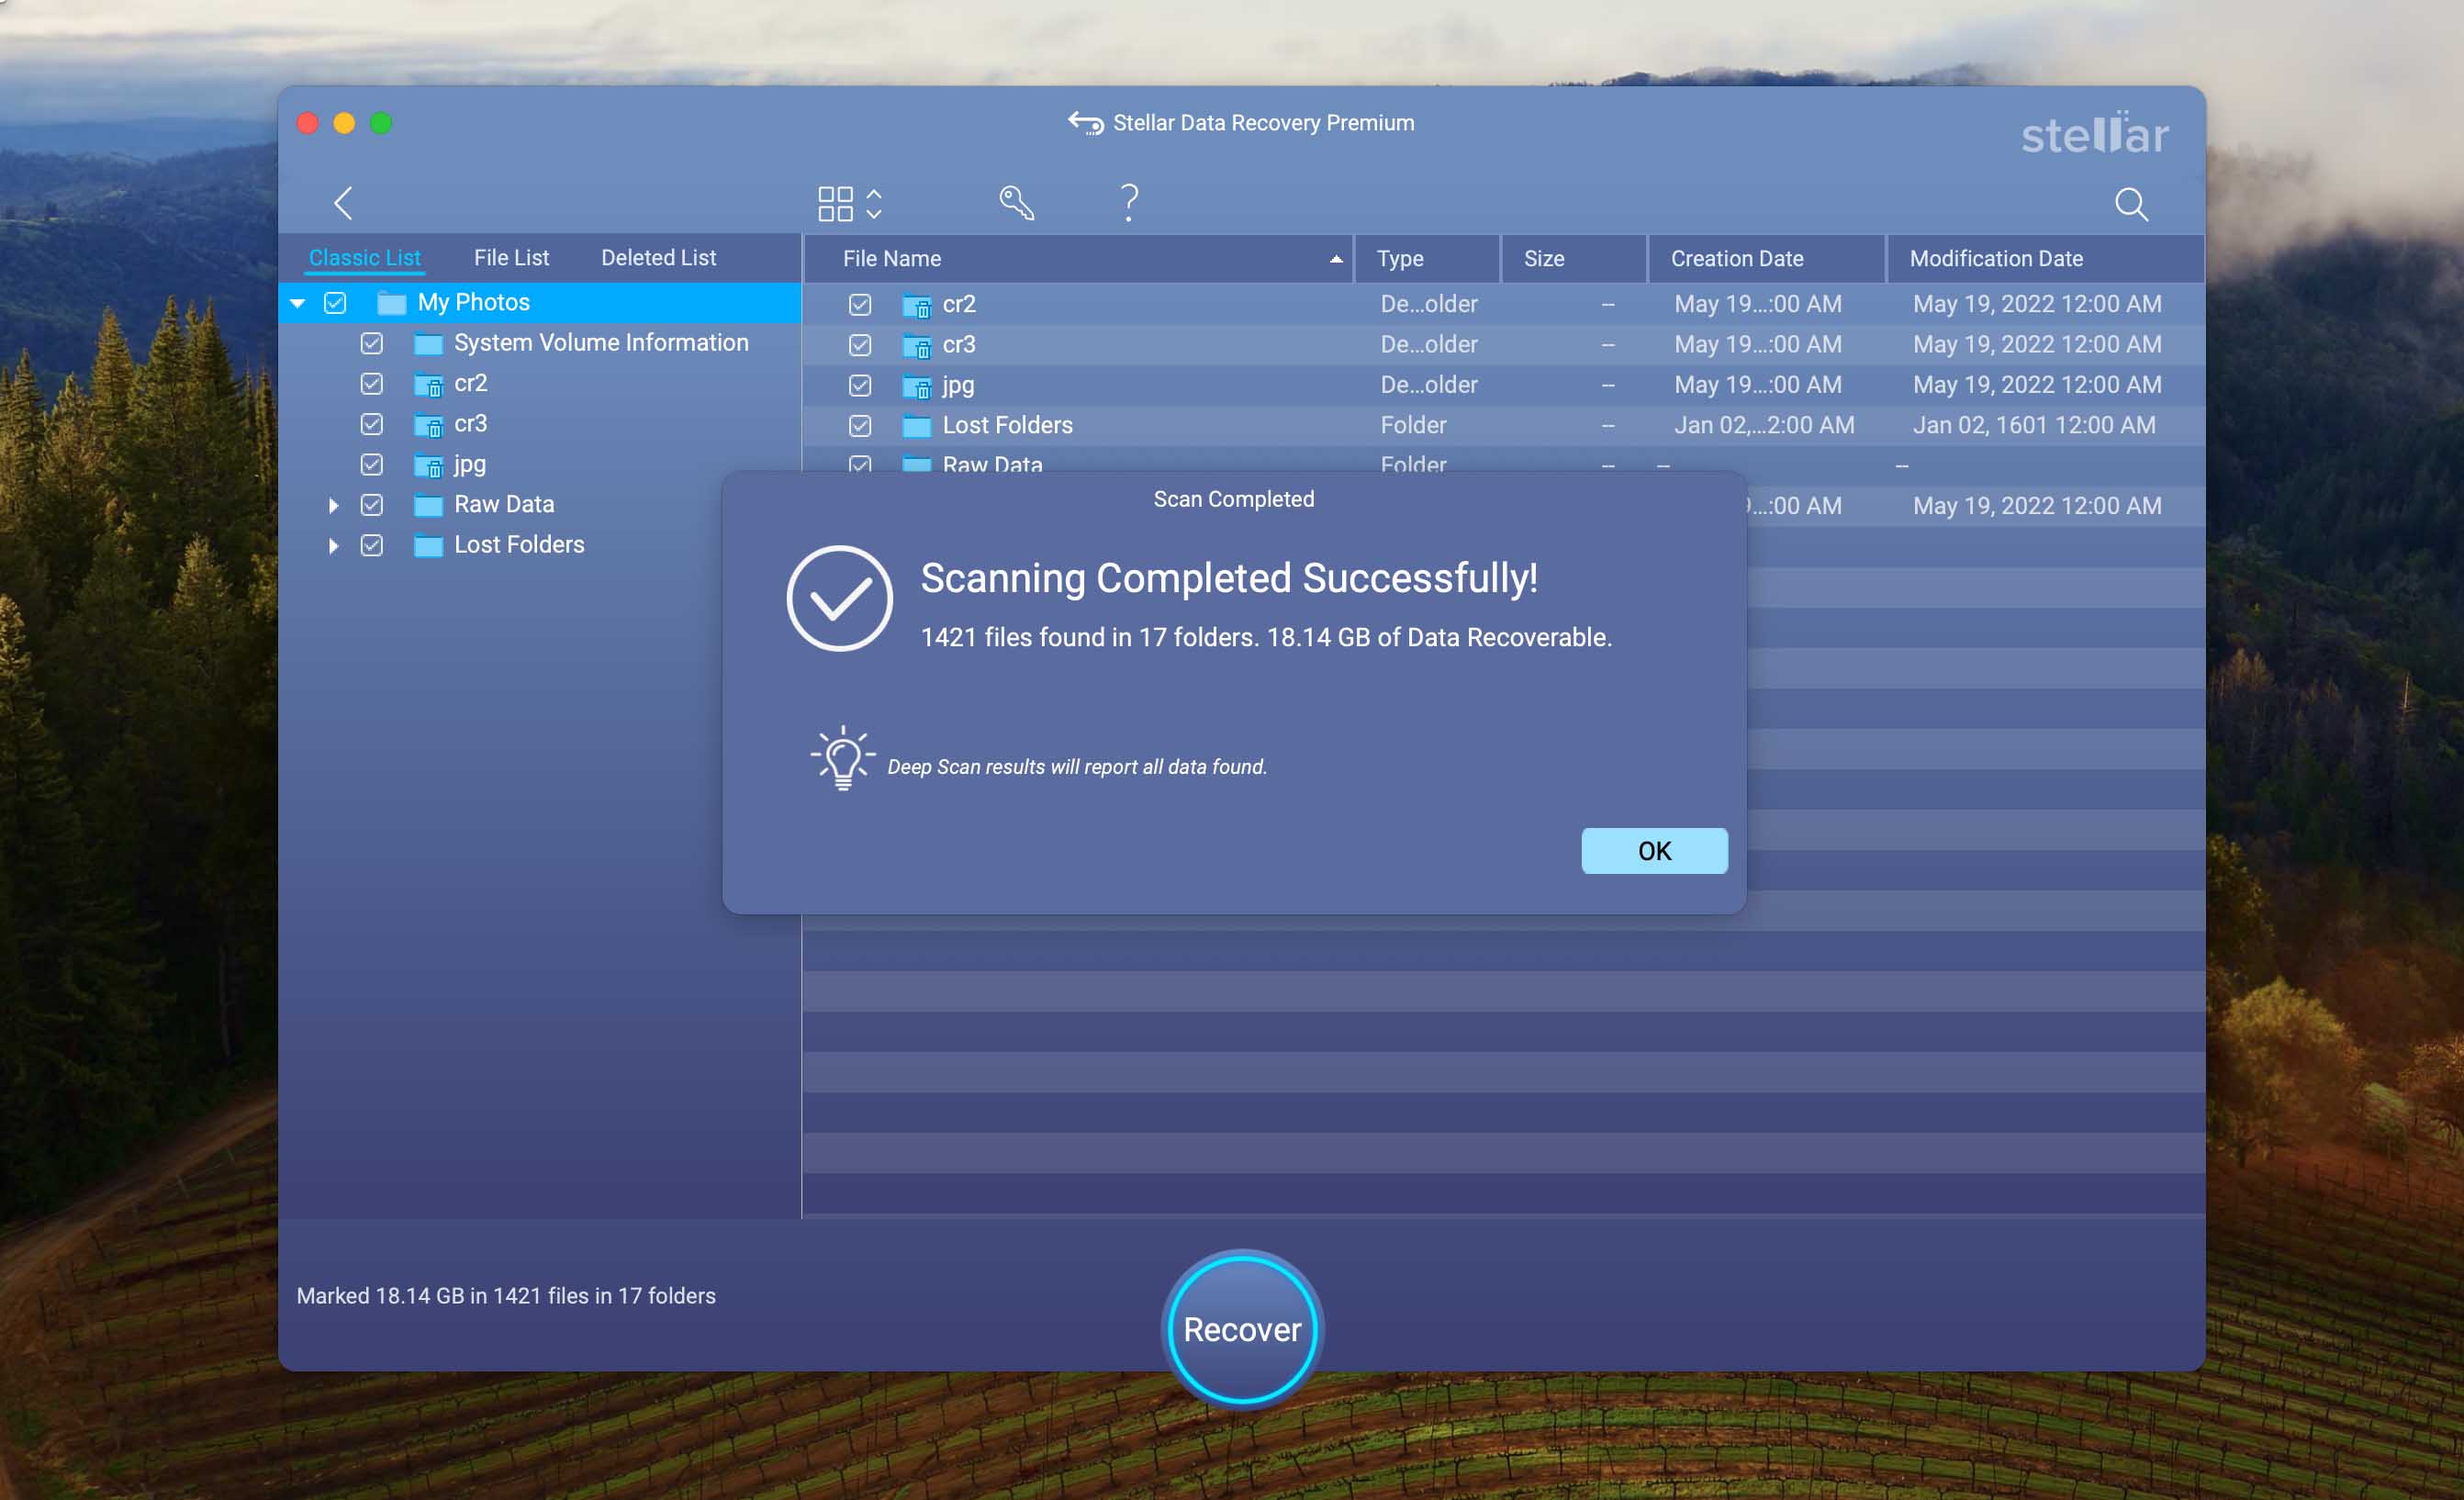The width and height of the screenshot is (2464, 1500).
Task: Click the File Name sort arrow
Action: (x=1335, y=259)
